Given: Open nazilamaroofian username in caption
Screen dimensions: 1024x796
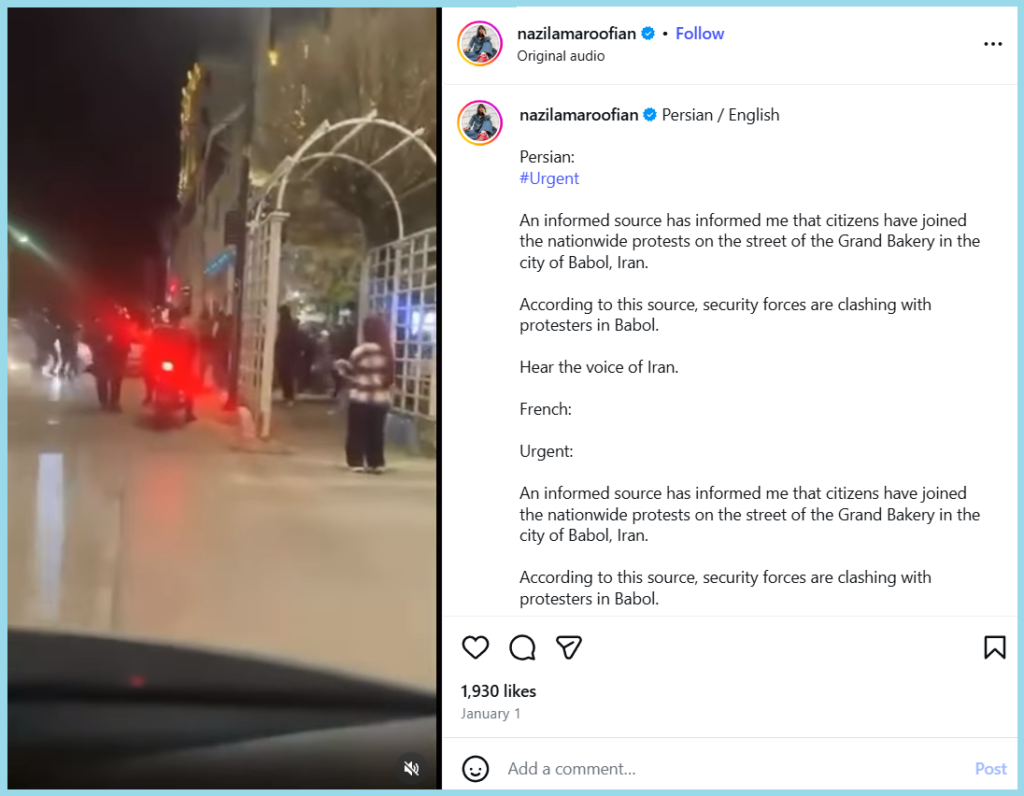Looking at the screenshot, I should tap(579, 115).
